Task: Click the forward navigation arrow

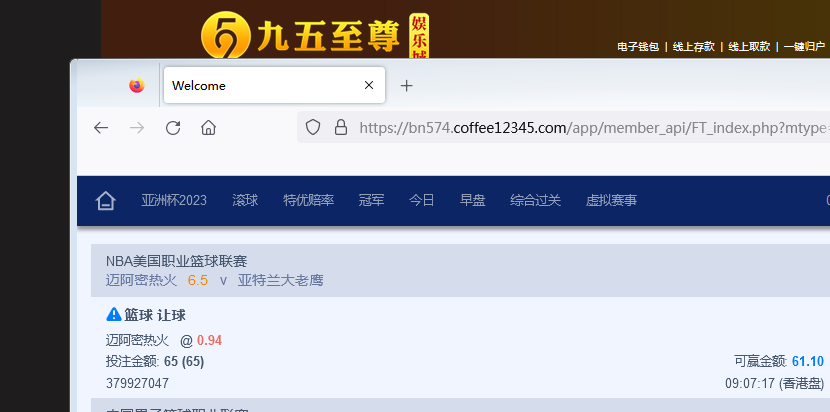Action: [x=137, y=128]
